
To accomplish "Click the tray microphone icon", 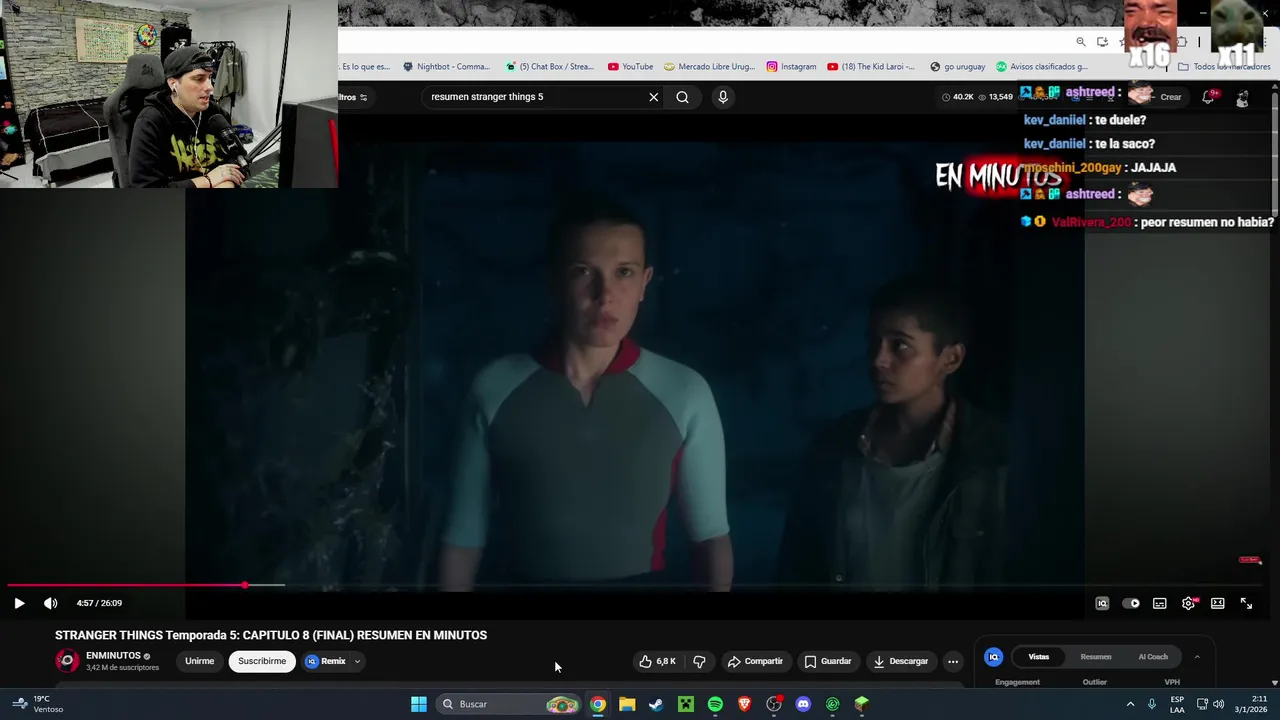I will [1152, 704].
